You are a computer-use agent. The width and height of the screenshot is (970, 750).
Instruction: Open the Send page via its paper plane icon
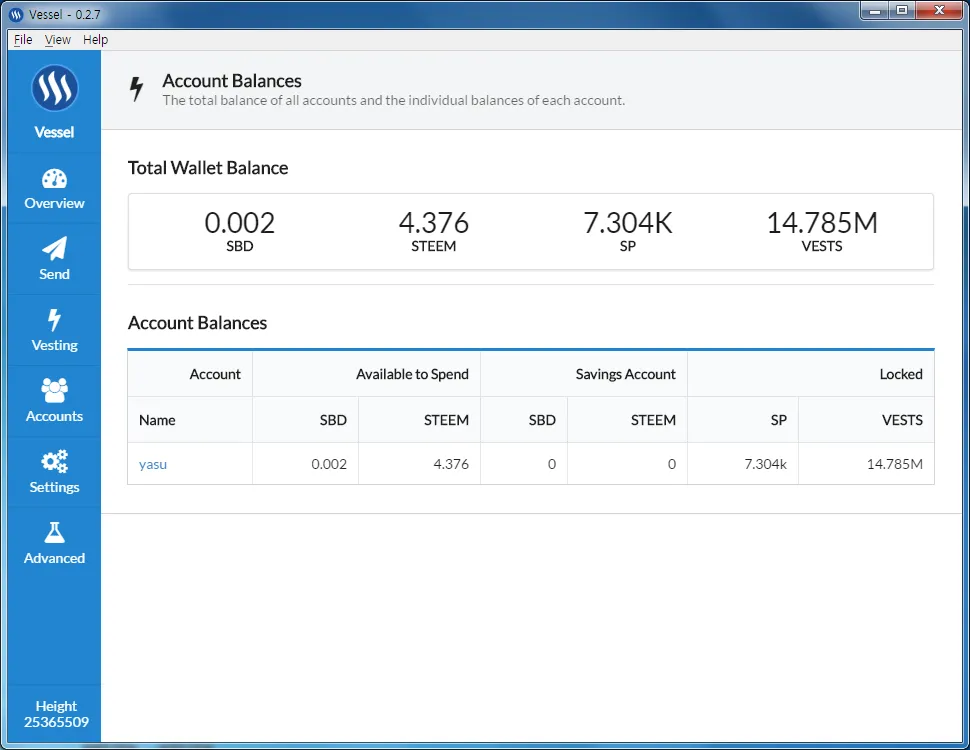(x=54, y=249)
